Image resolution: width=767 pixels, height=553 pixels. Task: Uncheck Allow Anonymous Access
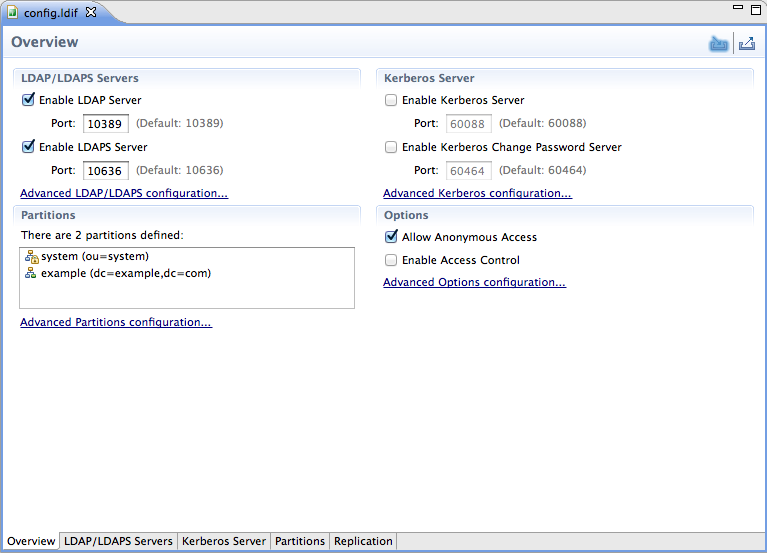click(391, 237)
